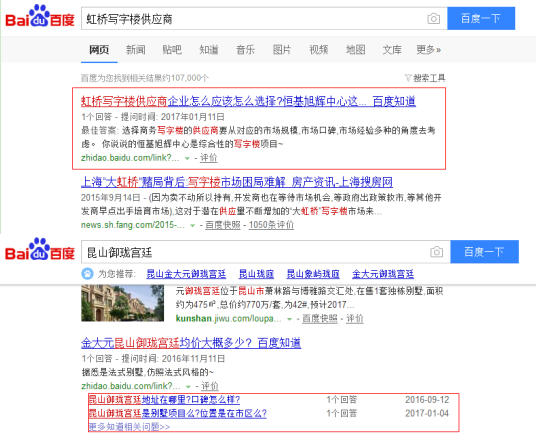Expand the 更多» menu
536x434 pixels.
pyautogui.click(x=429, y=50)
